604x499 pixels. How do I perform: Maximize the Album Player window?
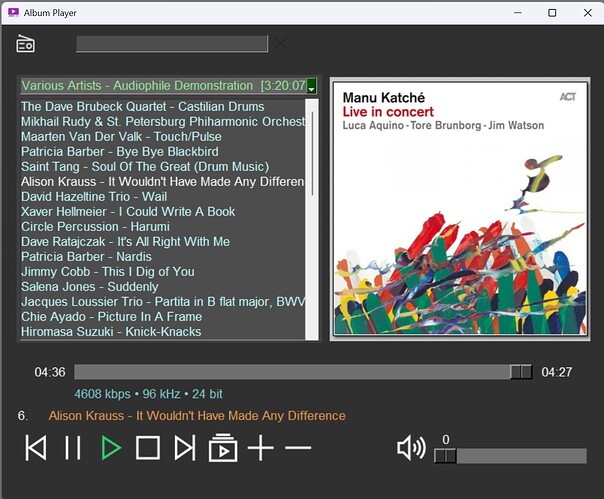(x=552, y=13)
